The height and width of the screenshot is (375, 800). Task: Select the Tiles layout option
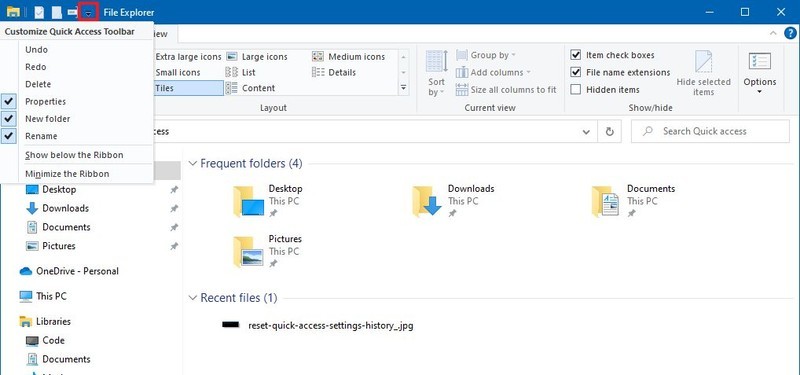pyautogui.click(x=188, y=88)
